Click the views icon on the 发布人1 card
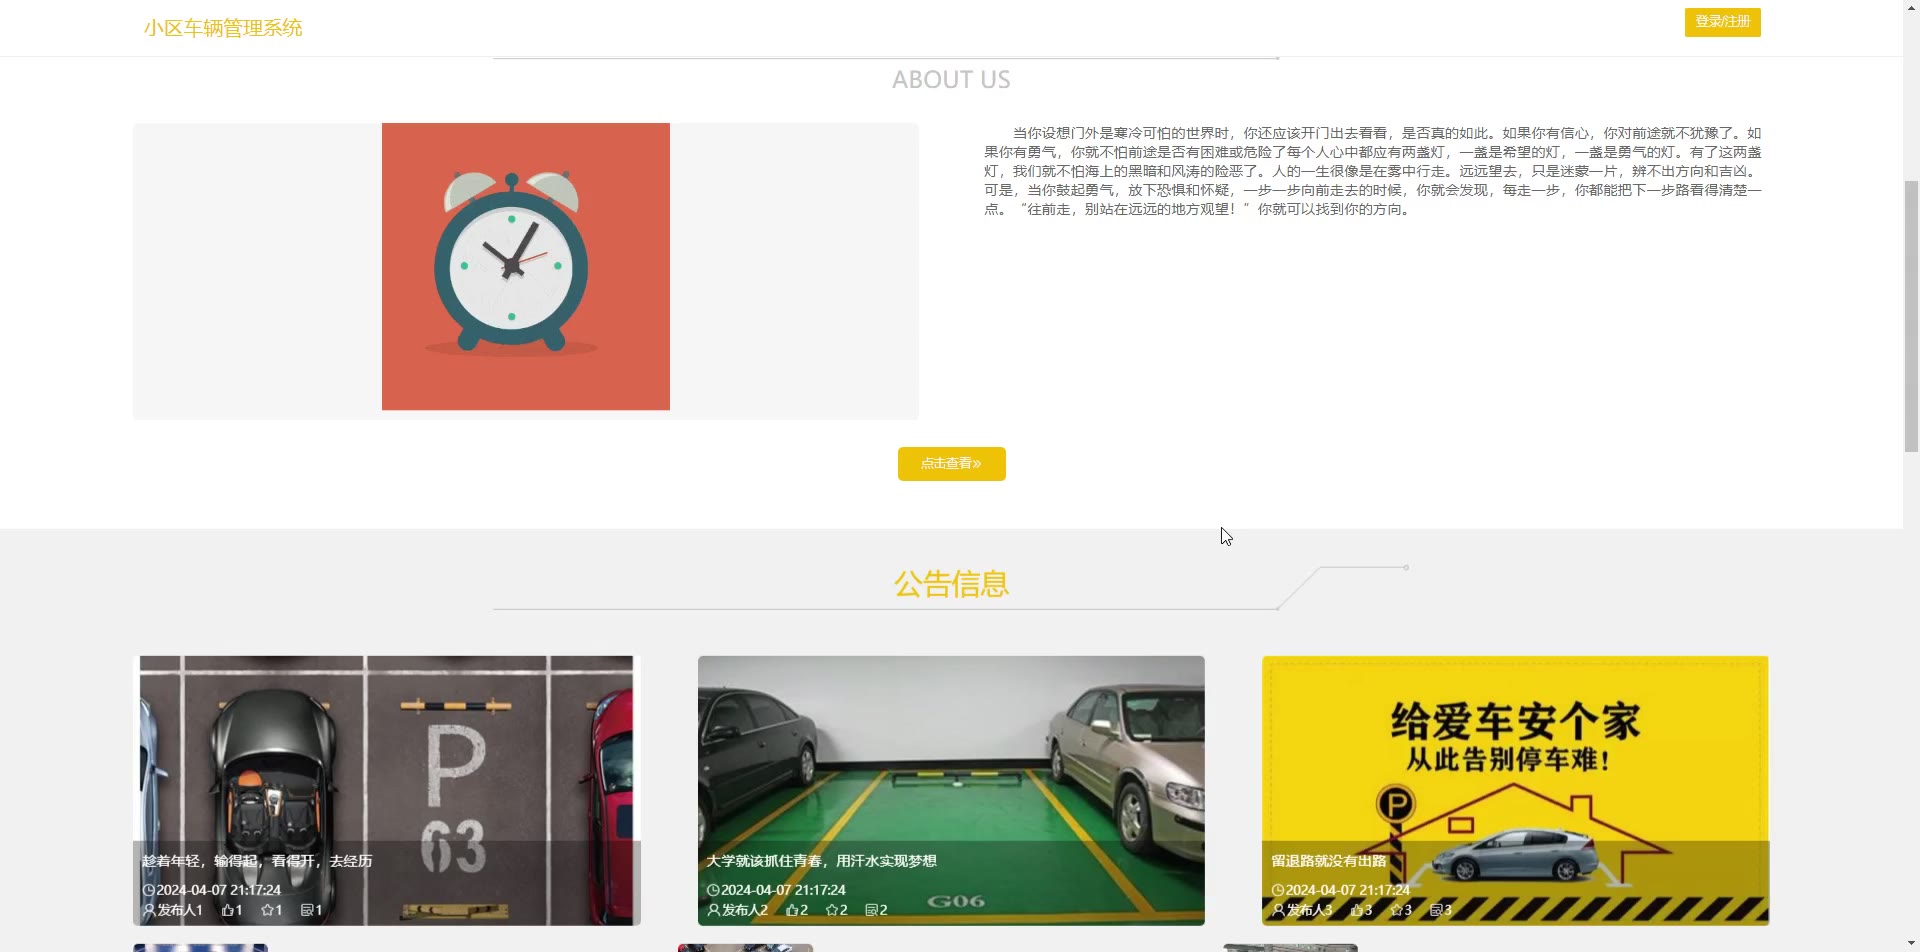 [x=307, y=910]
